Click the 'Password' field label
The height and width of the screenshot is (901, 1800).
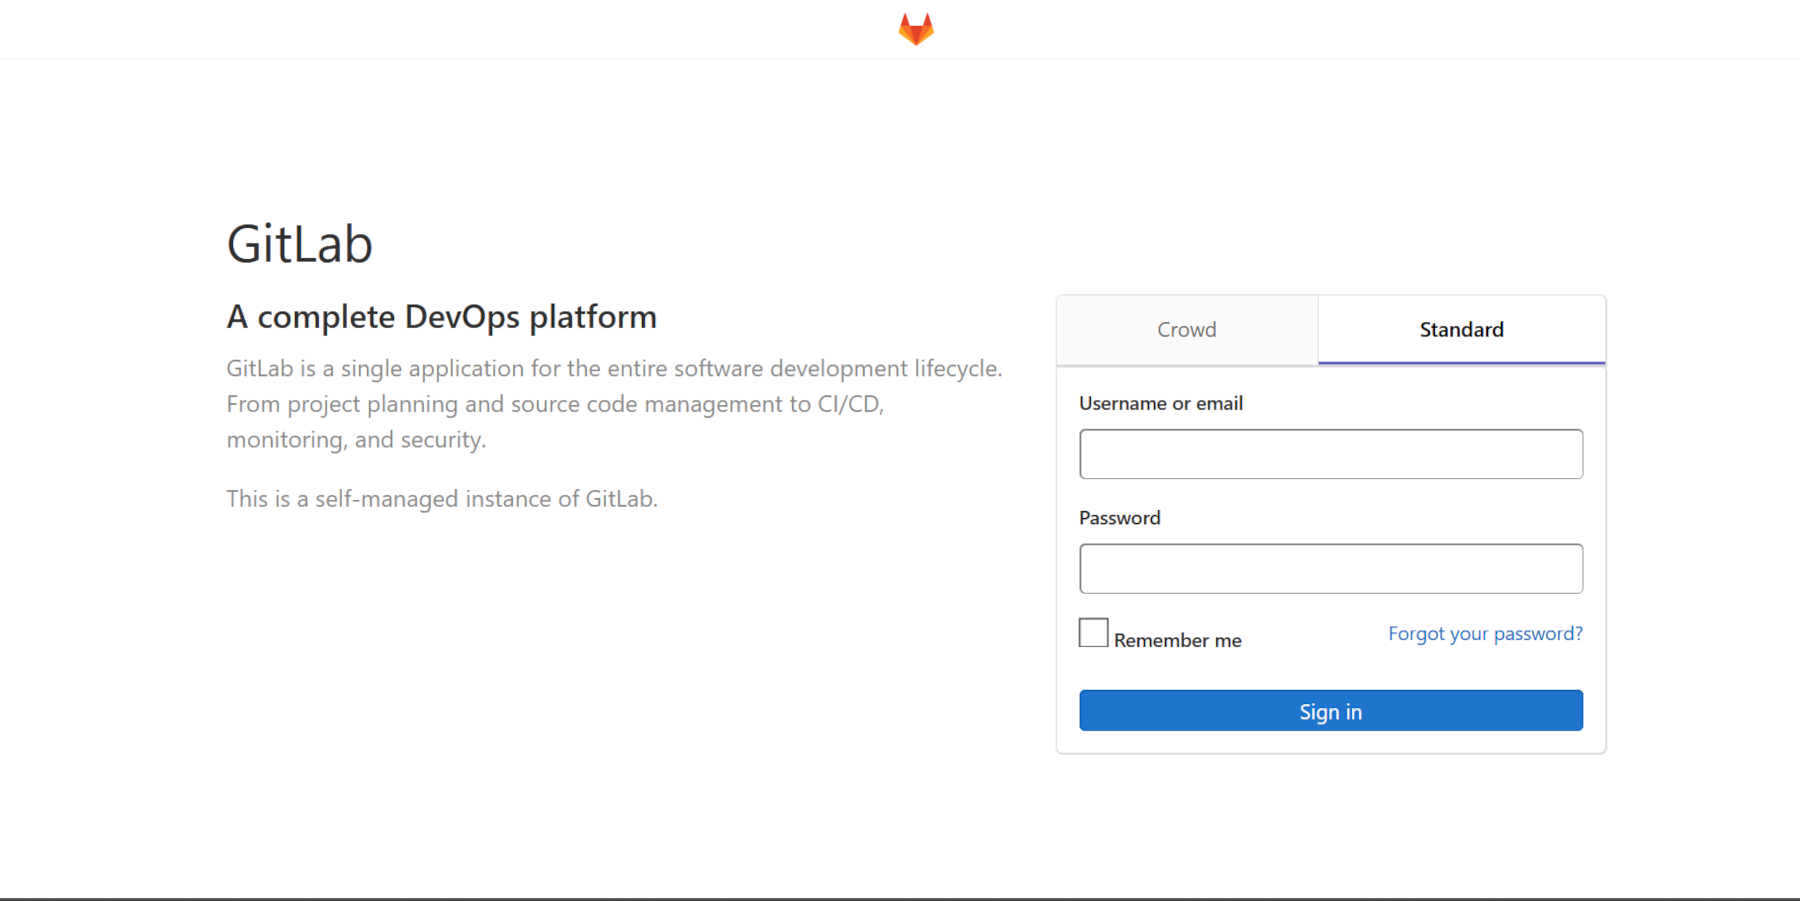click(x=1120, y=518)
